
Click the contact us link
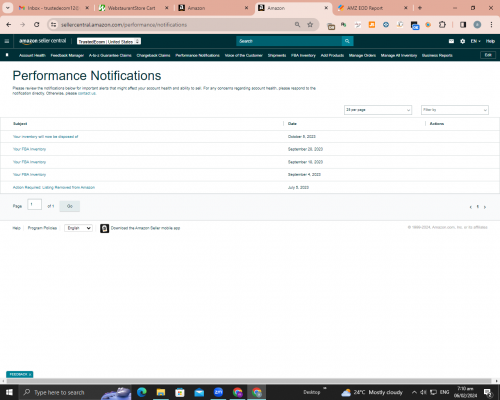(x=87, y=93)
